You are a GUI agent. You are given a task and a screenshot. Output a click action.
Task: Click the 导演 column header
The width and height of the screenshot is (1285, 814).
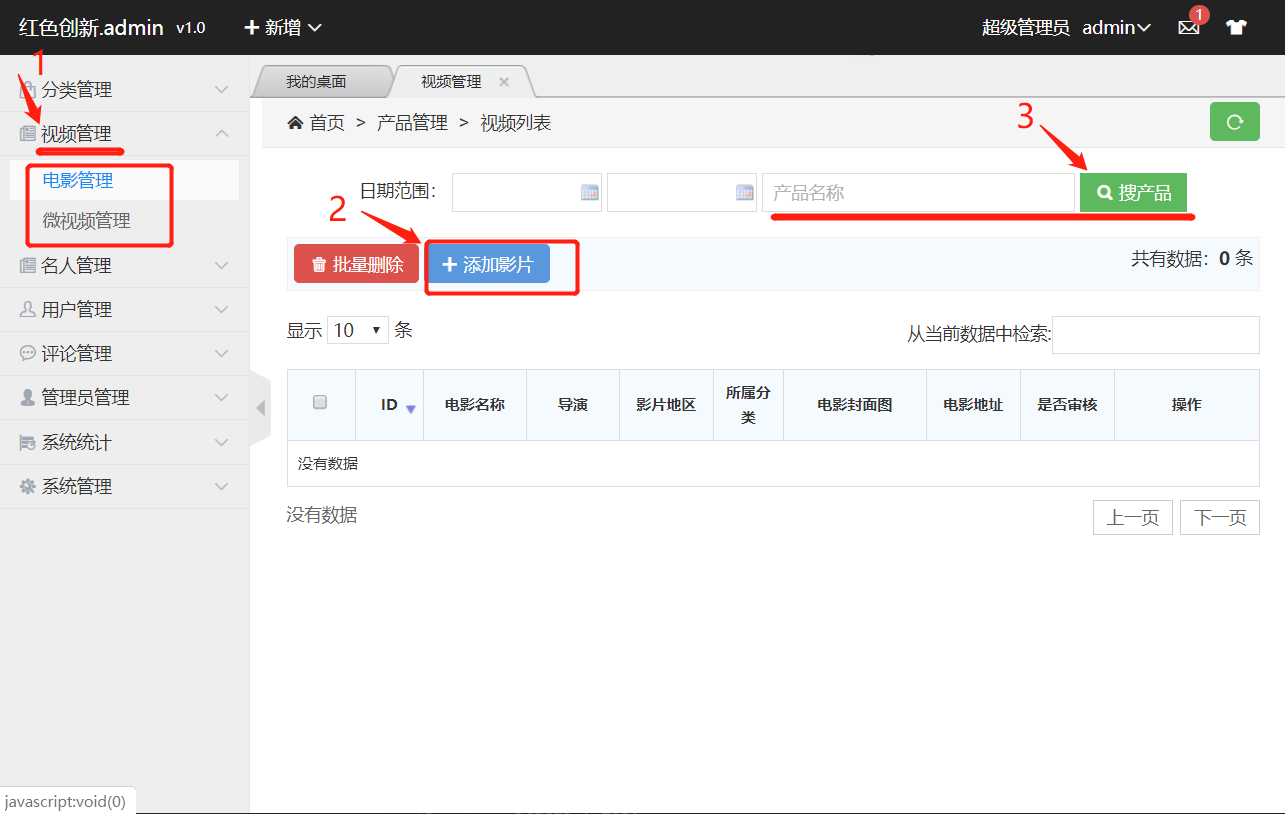click(573, 405)
